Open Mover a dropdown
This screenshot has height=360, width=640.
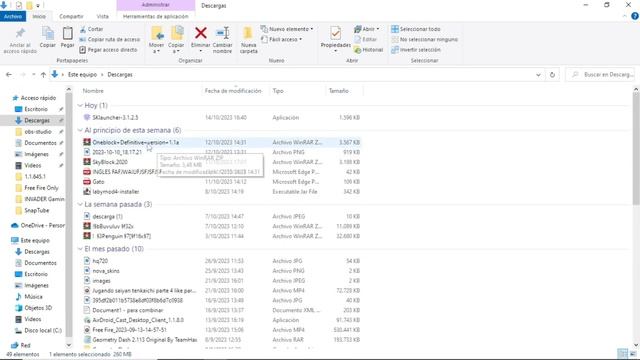[x=156, y=40]
